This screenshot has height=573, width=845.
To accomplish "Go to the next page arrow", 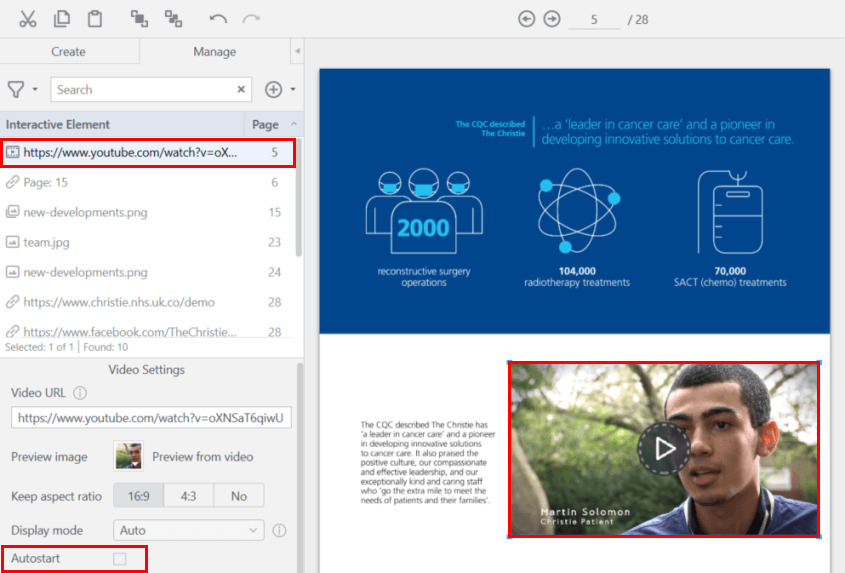I will point(552,19).
